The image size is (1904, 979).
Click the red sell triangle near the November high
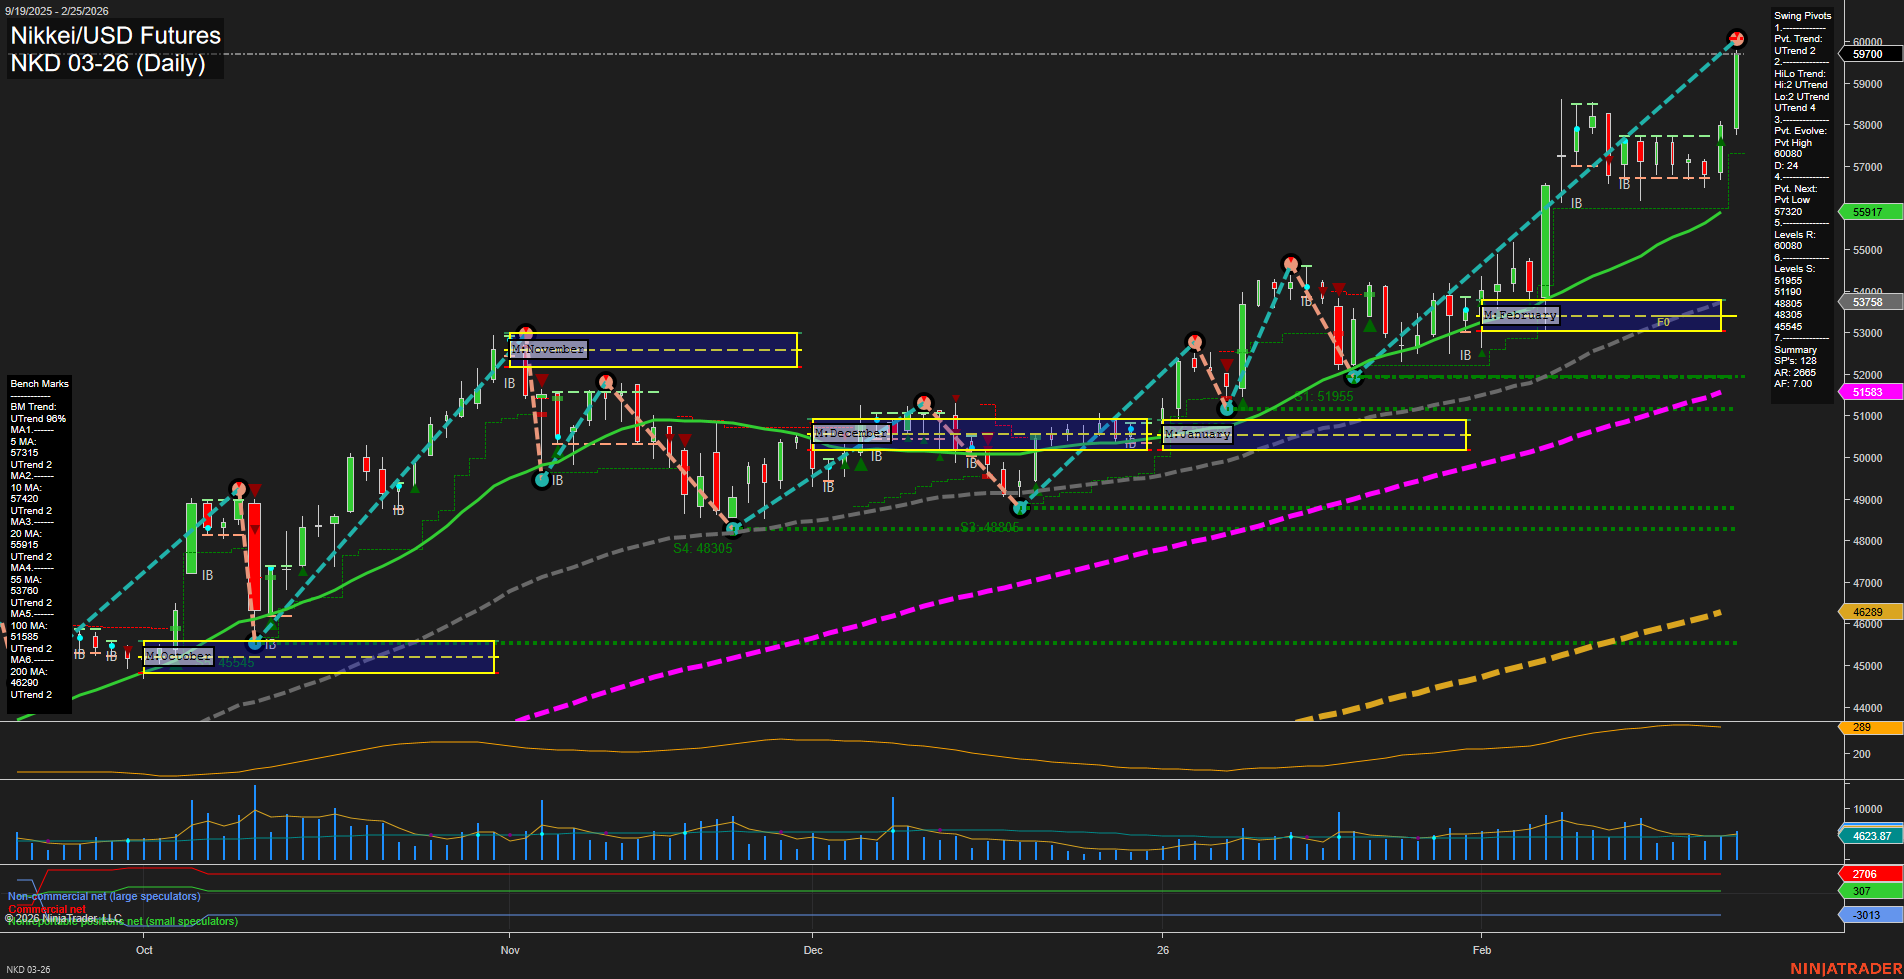point(541,381)
